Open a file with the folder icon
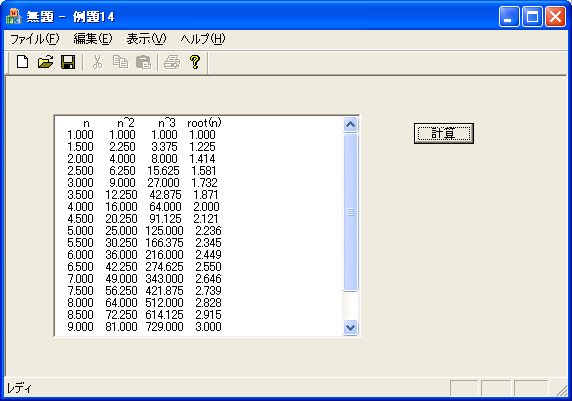 click(46, 62)
